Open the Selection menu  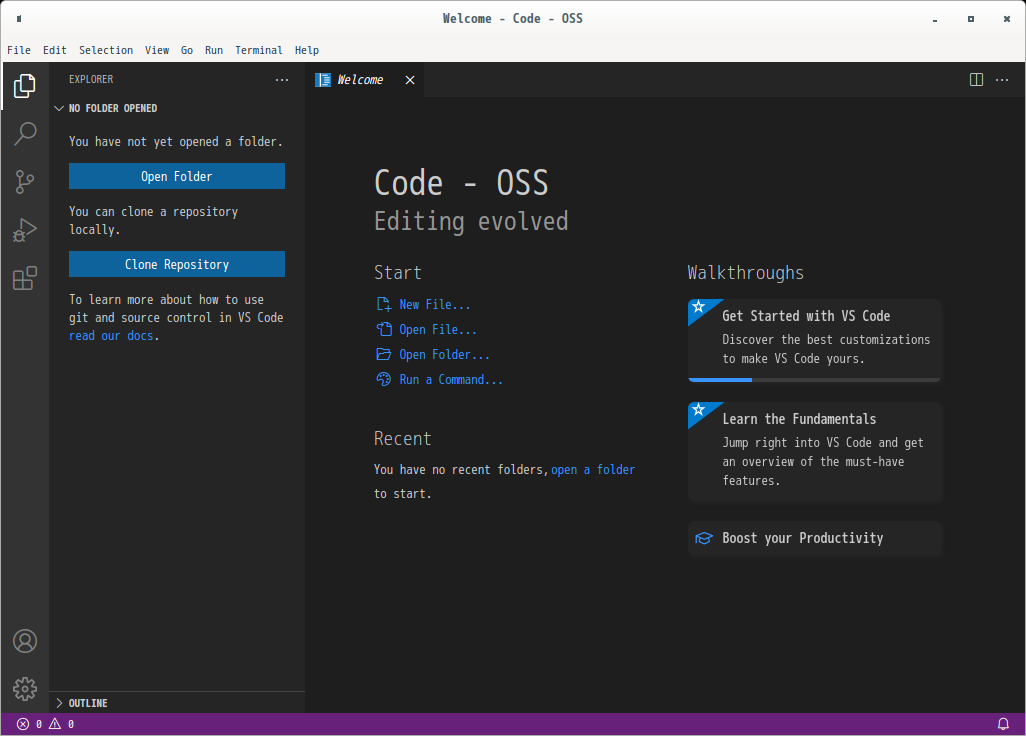click(x=106, y=50)
